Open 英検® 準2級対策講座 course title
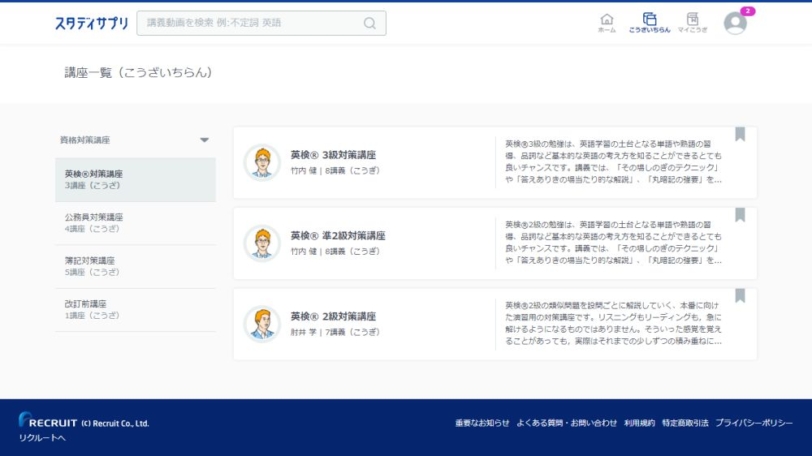 pyautogui.click(x=338, y=236)
